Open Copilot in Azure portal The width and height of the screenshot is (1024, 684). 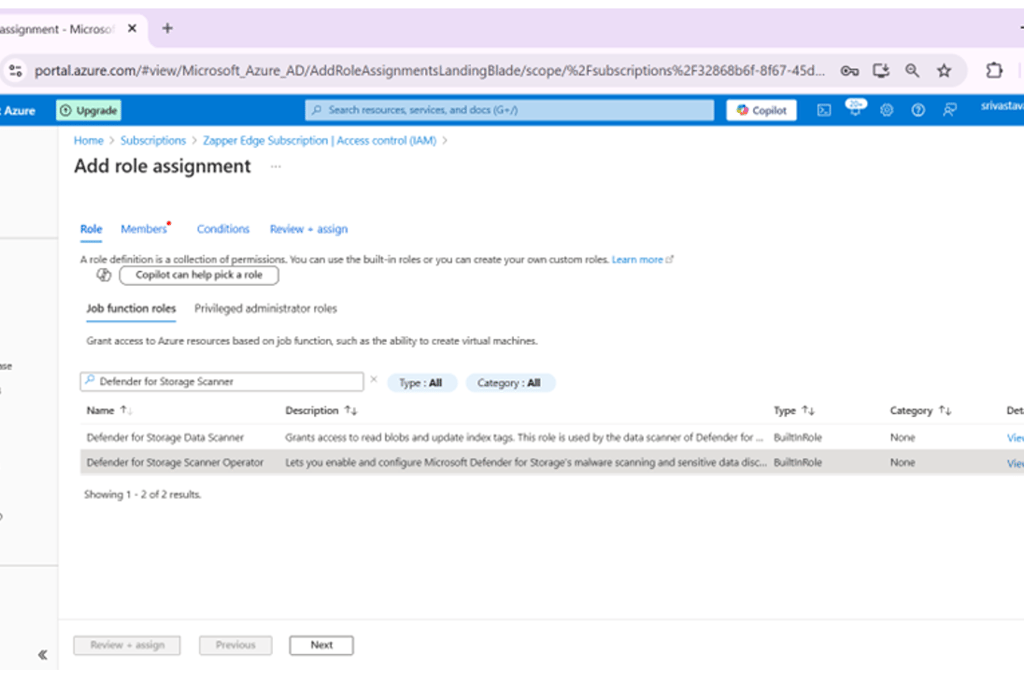[x=761, y=110]
